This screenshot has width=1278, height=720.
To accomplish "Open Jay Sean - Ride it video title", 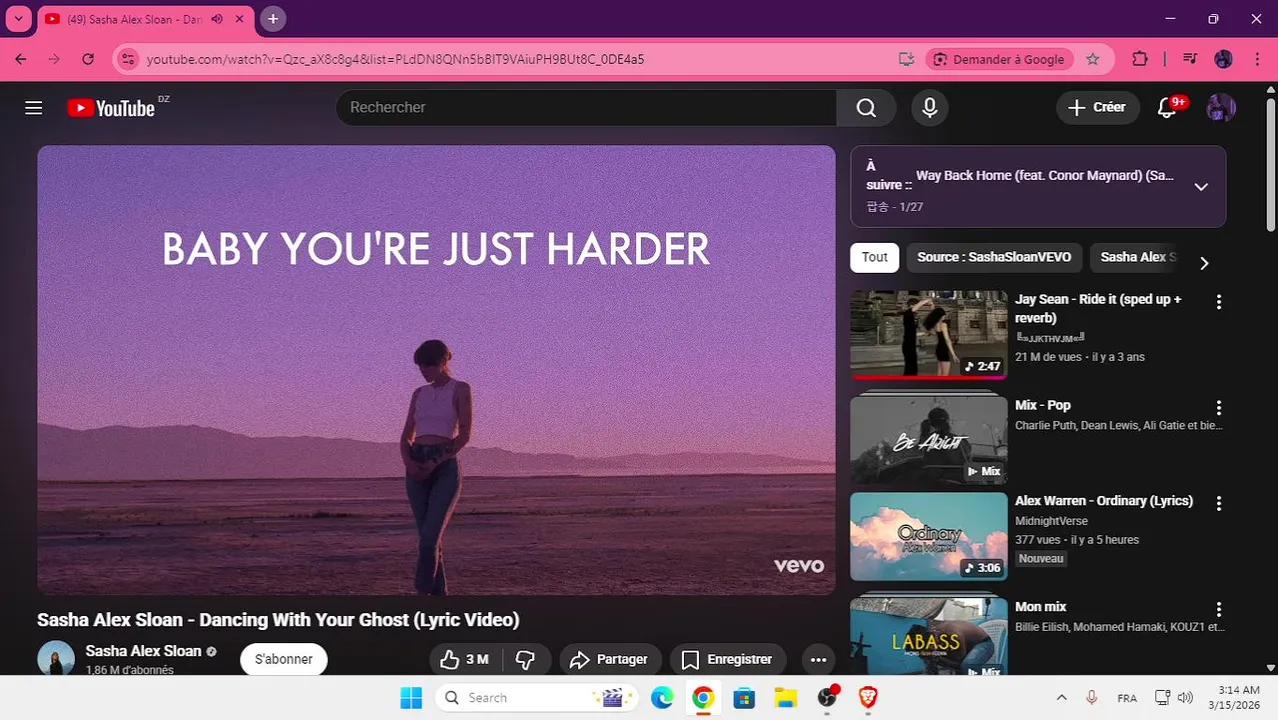I will (x=1098, y=308).
